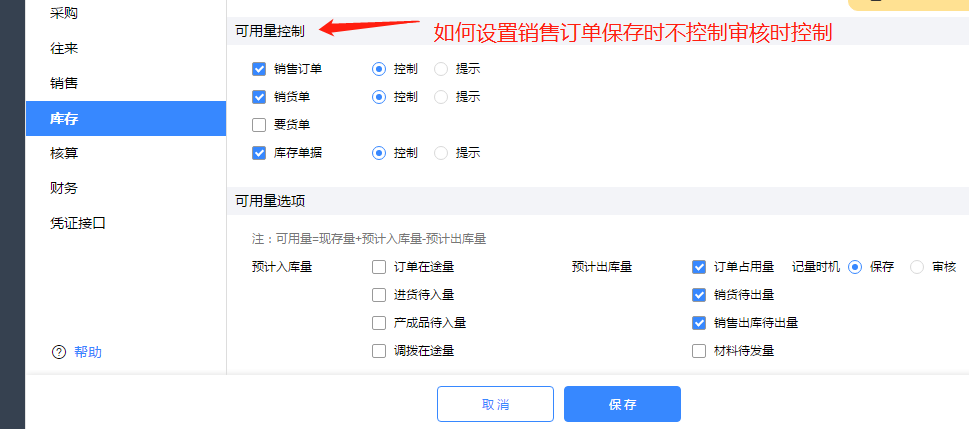Check the 订单在途量 option
The width and height of the screenshot is (969, 429).
[379, 267]
